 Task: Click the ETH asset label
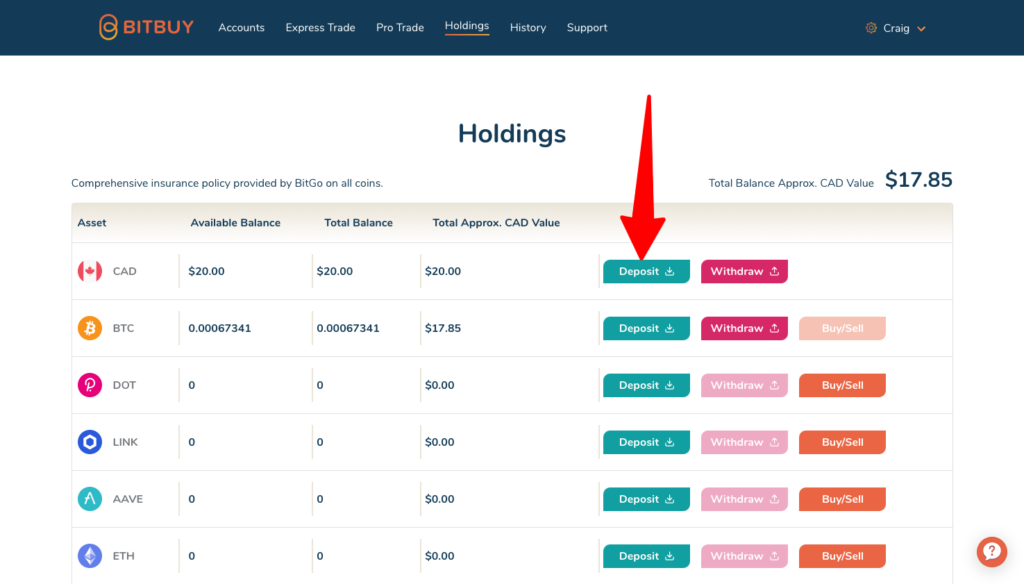point(123,556)
